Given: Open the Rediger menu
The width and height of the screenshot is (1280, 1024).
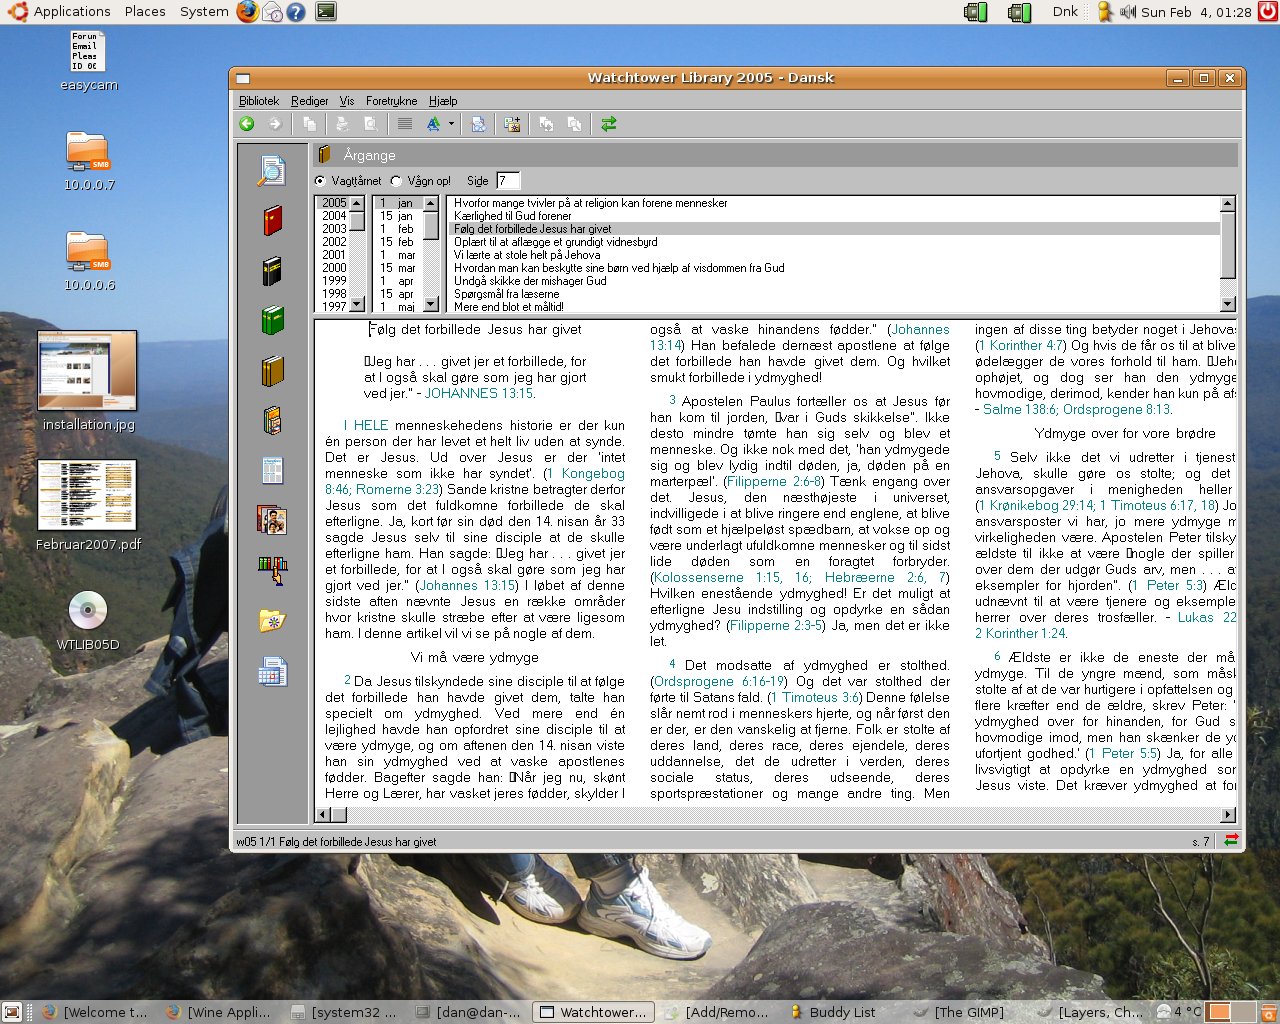Looking at the screenshot, I should coord(309,101).
